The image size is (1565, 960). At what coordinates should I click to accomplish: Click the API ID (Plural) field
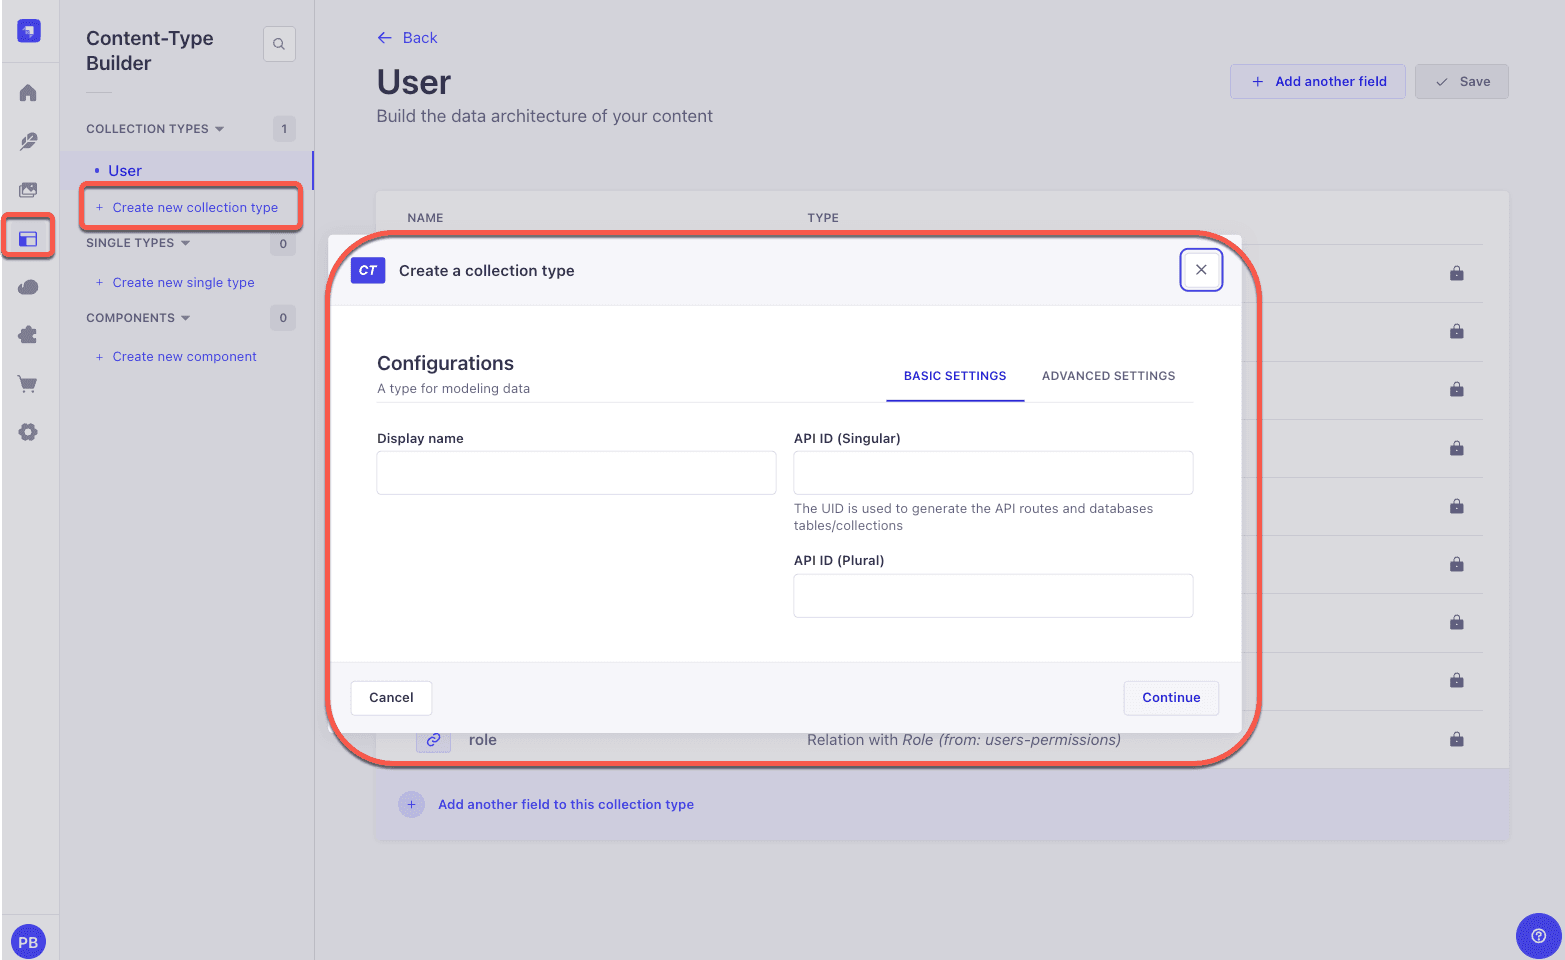pos(993,596)
